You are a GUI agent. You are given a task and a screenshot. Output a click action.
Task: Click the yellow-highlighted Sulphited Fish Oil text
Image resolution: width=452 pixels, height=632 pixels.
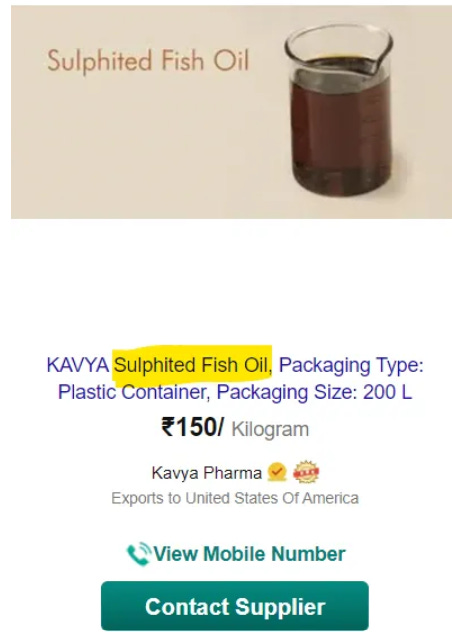point(192,365)
